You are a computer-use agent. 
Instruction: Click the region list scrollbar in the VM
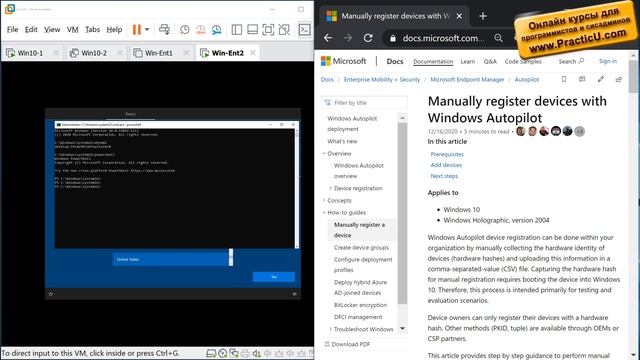(x=231, y=257)
